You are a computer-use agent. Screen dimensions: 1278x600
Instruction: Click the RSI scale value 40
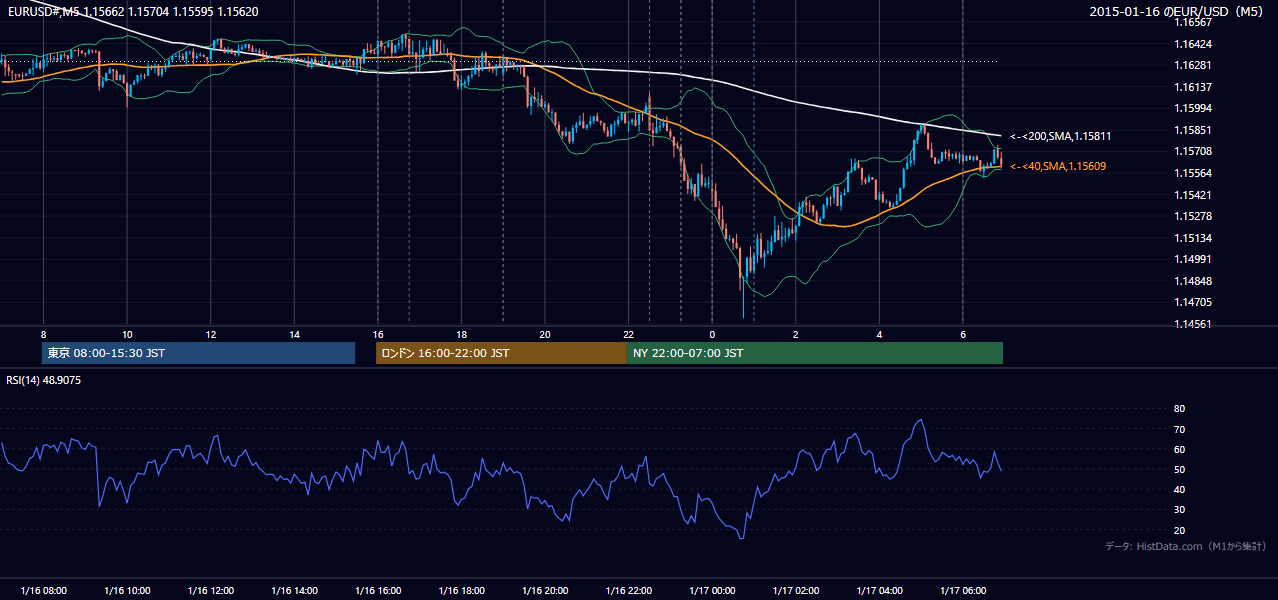tap(1179, 490)
